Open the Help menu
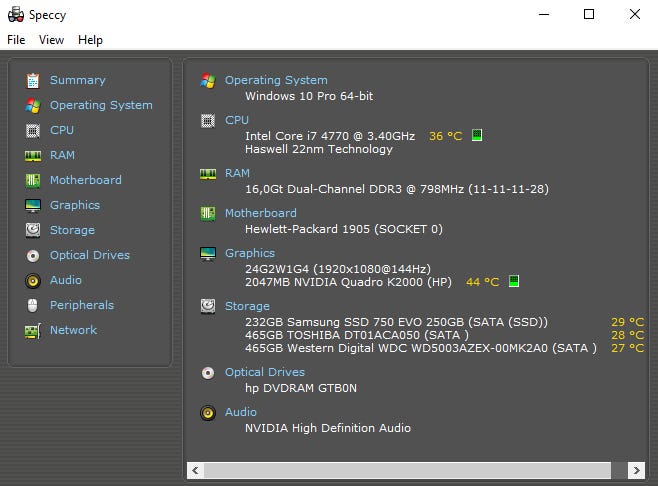Viewport: 658px width, 486px height. coord(90,40)
